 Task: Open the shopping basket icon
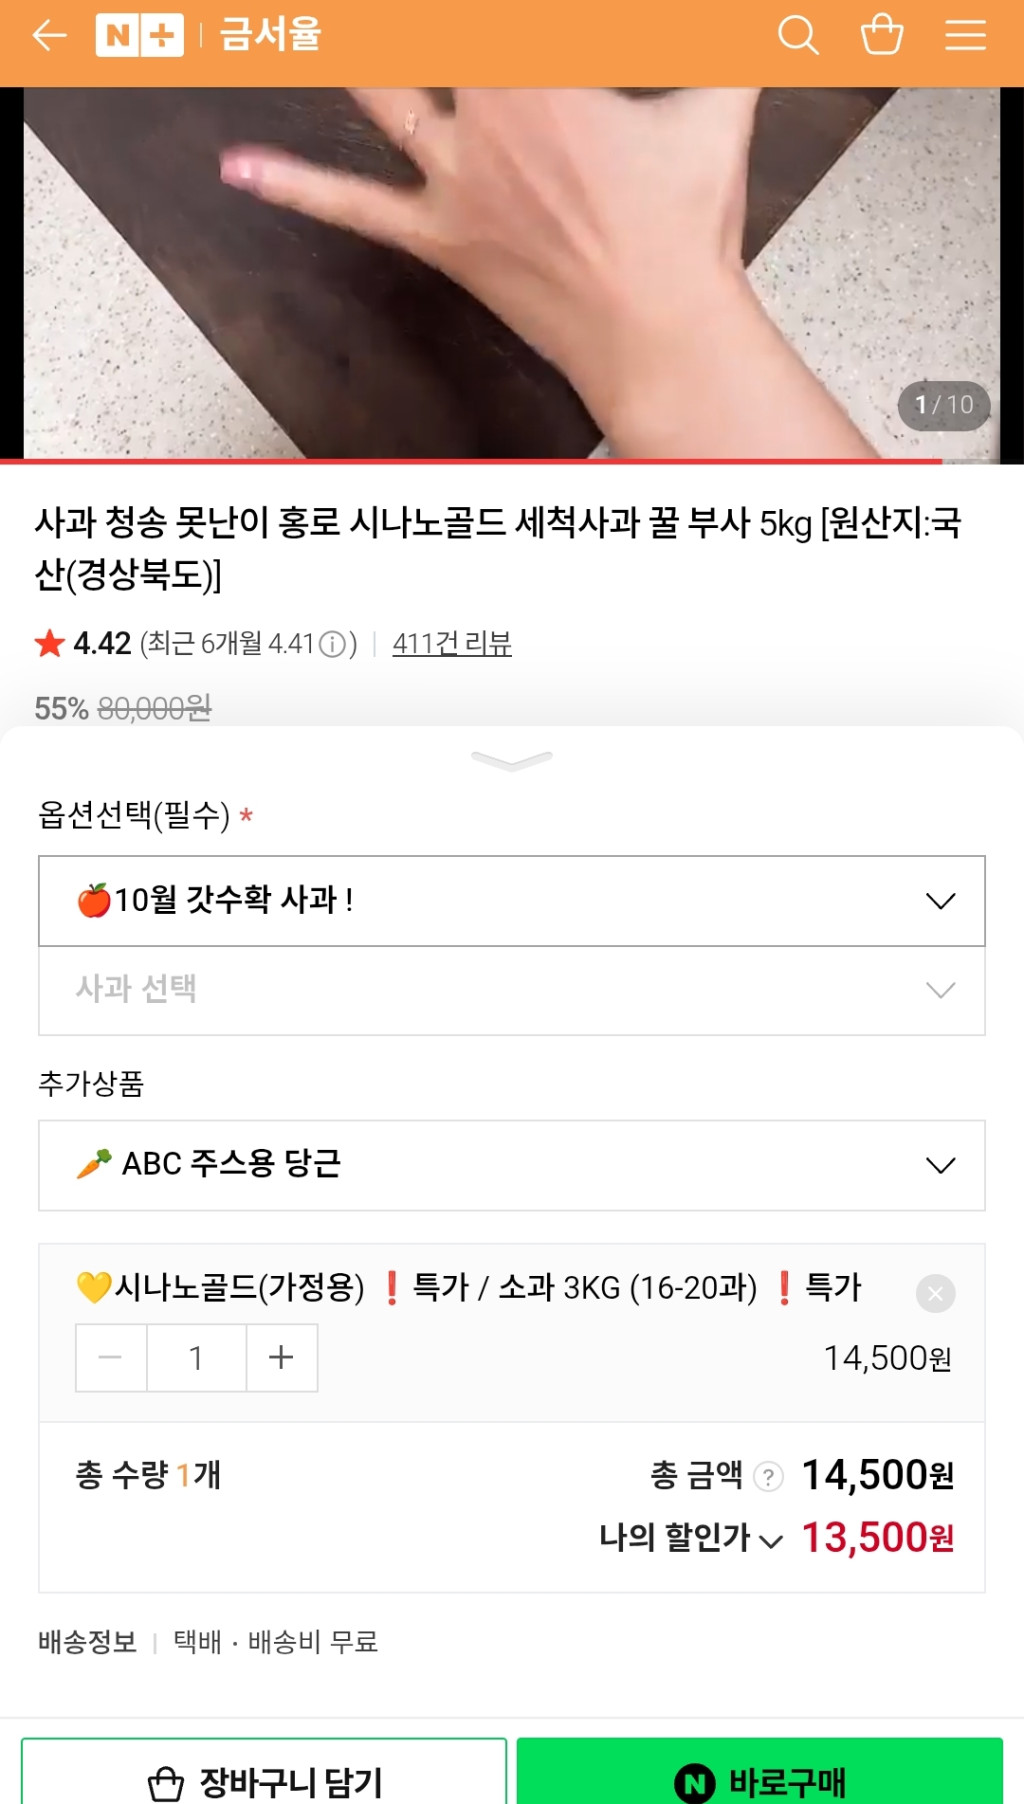click(x=882, y=35)
